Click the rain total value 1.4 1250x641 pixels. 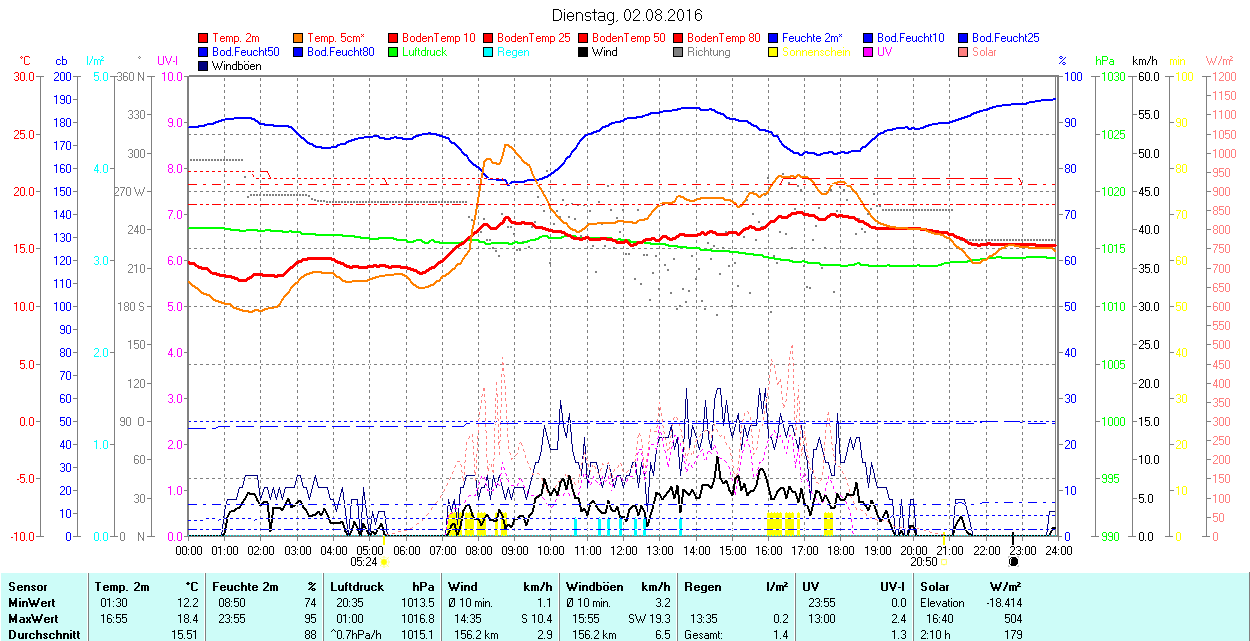(782, 634)
